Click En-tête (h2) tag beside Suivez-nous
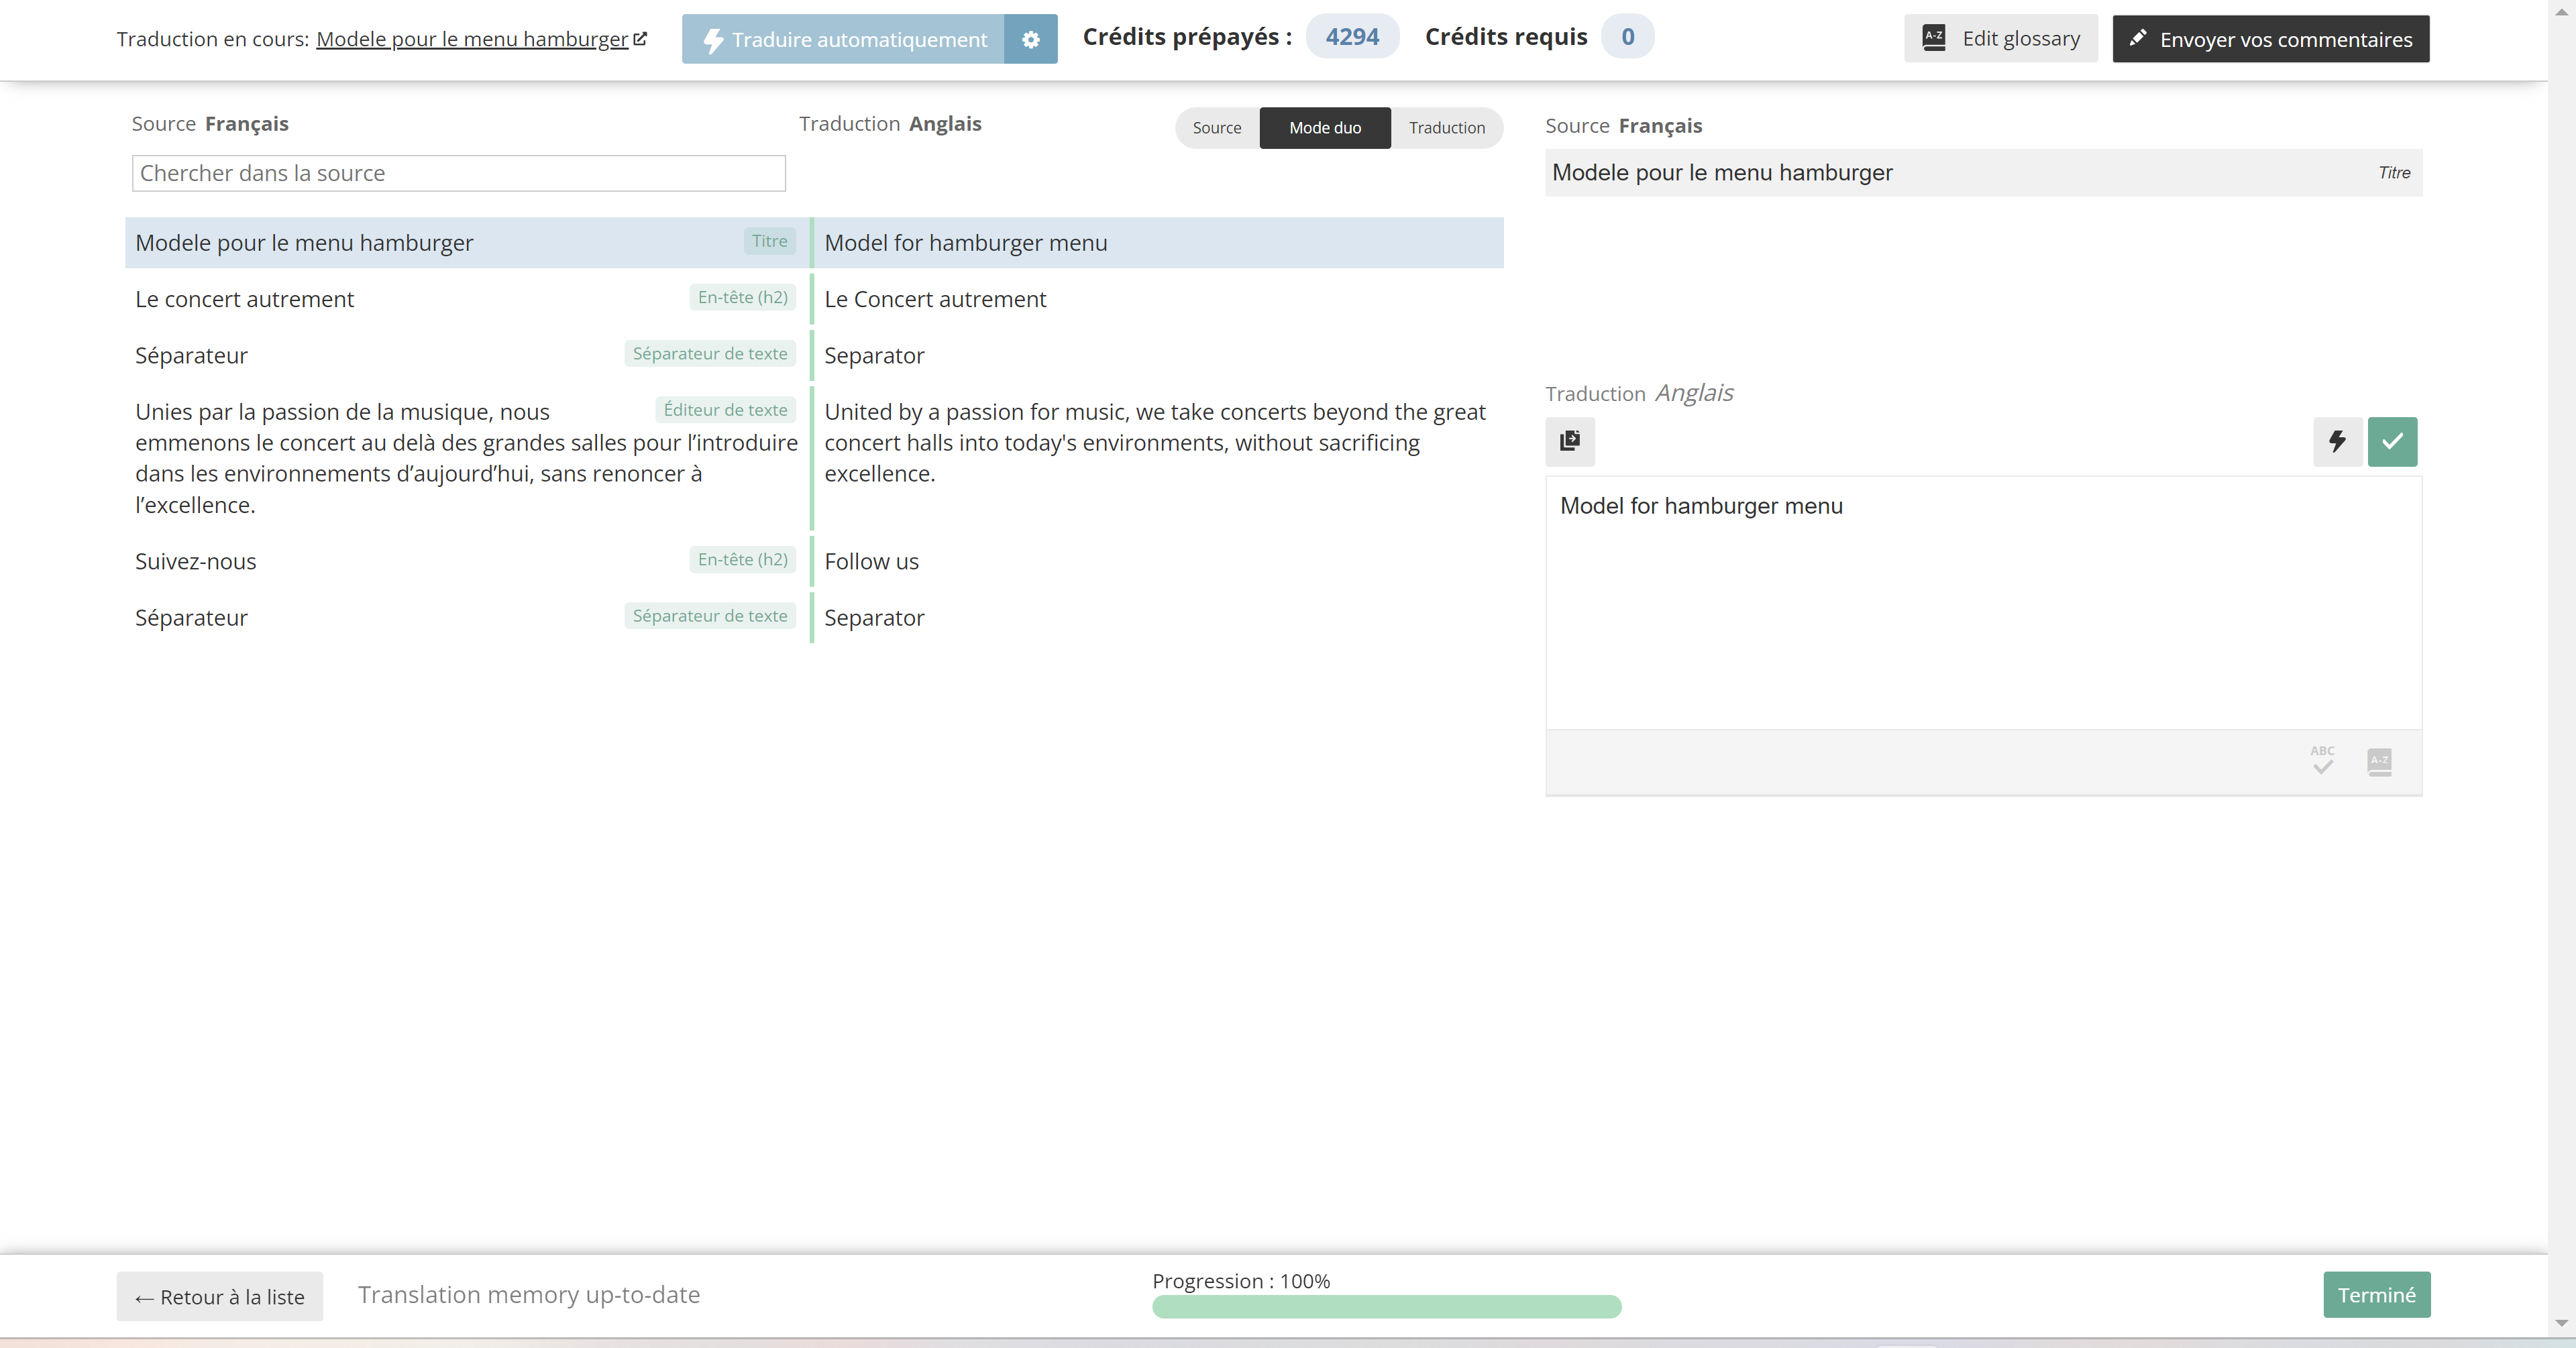Screen dimensions: 2576x1348 [742, 559]
